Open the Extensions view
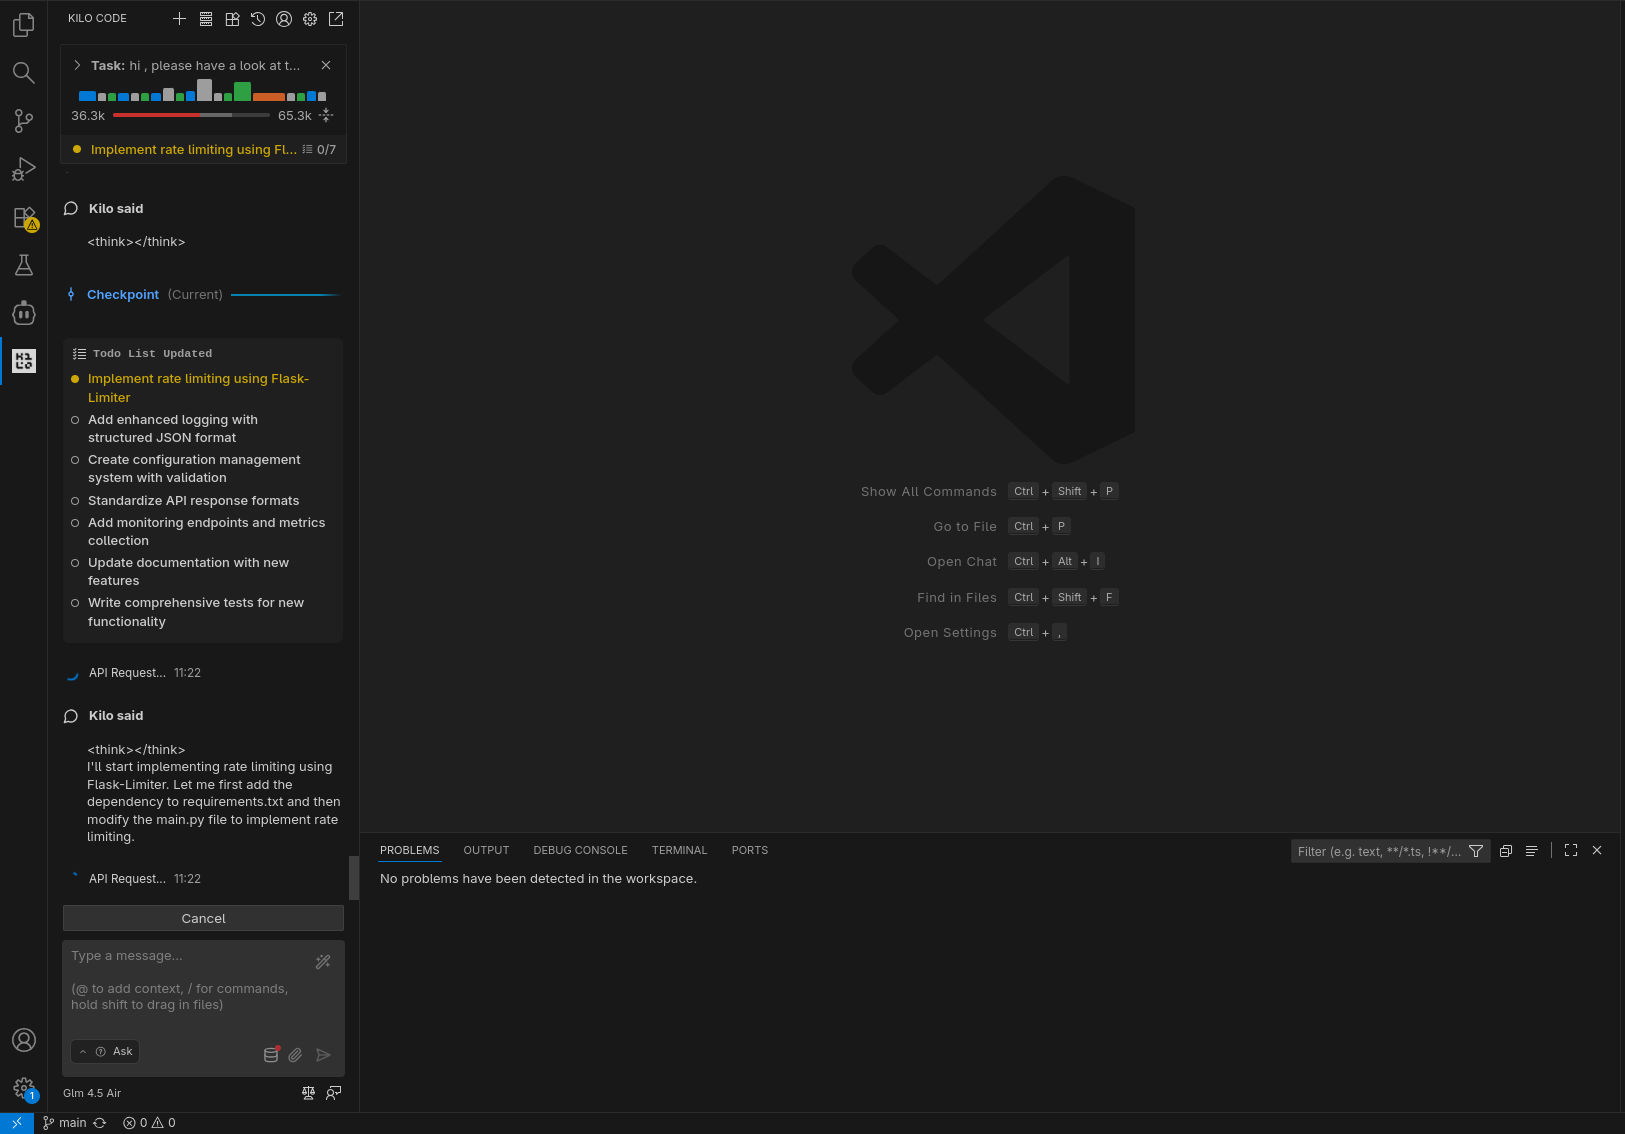This screenshot has height=1134, width=1625. [x=24, y=217]
